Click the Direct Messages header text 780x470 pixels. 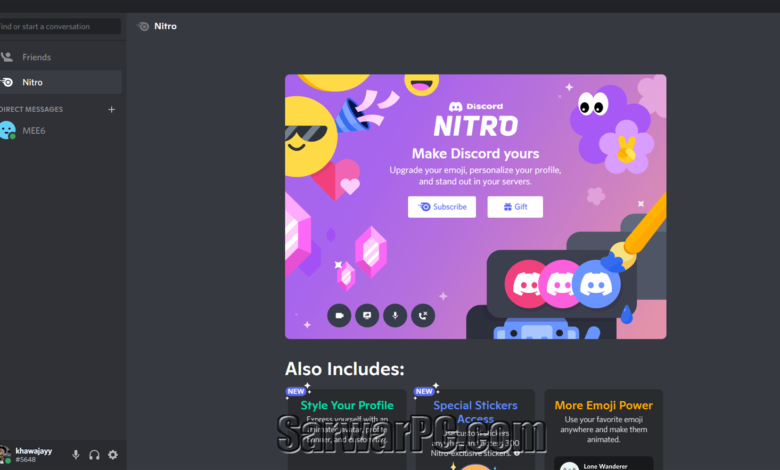(31, 109)
